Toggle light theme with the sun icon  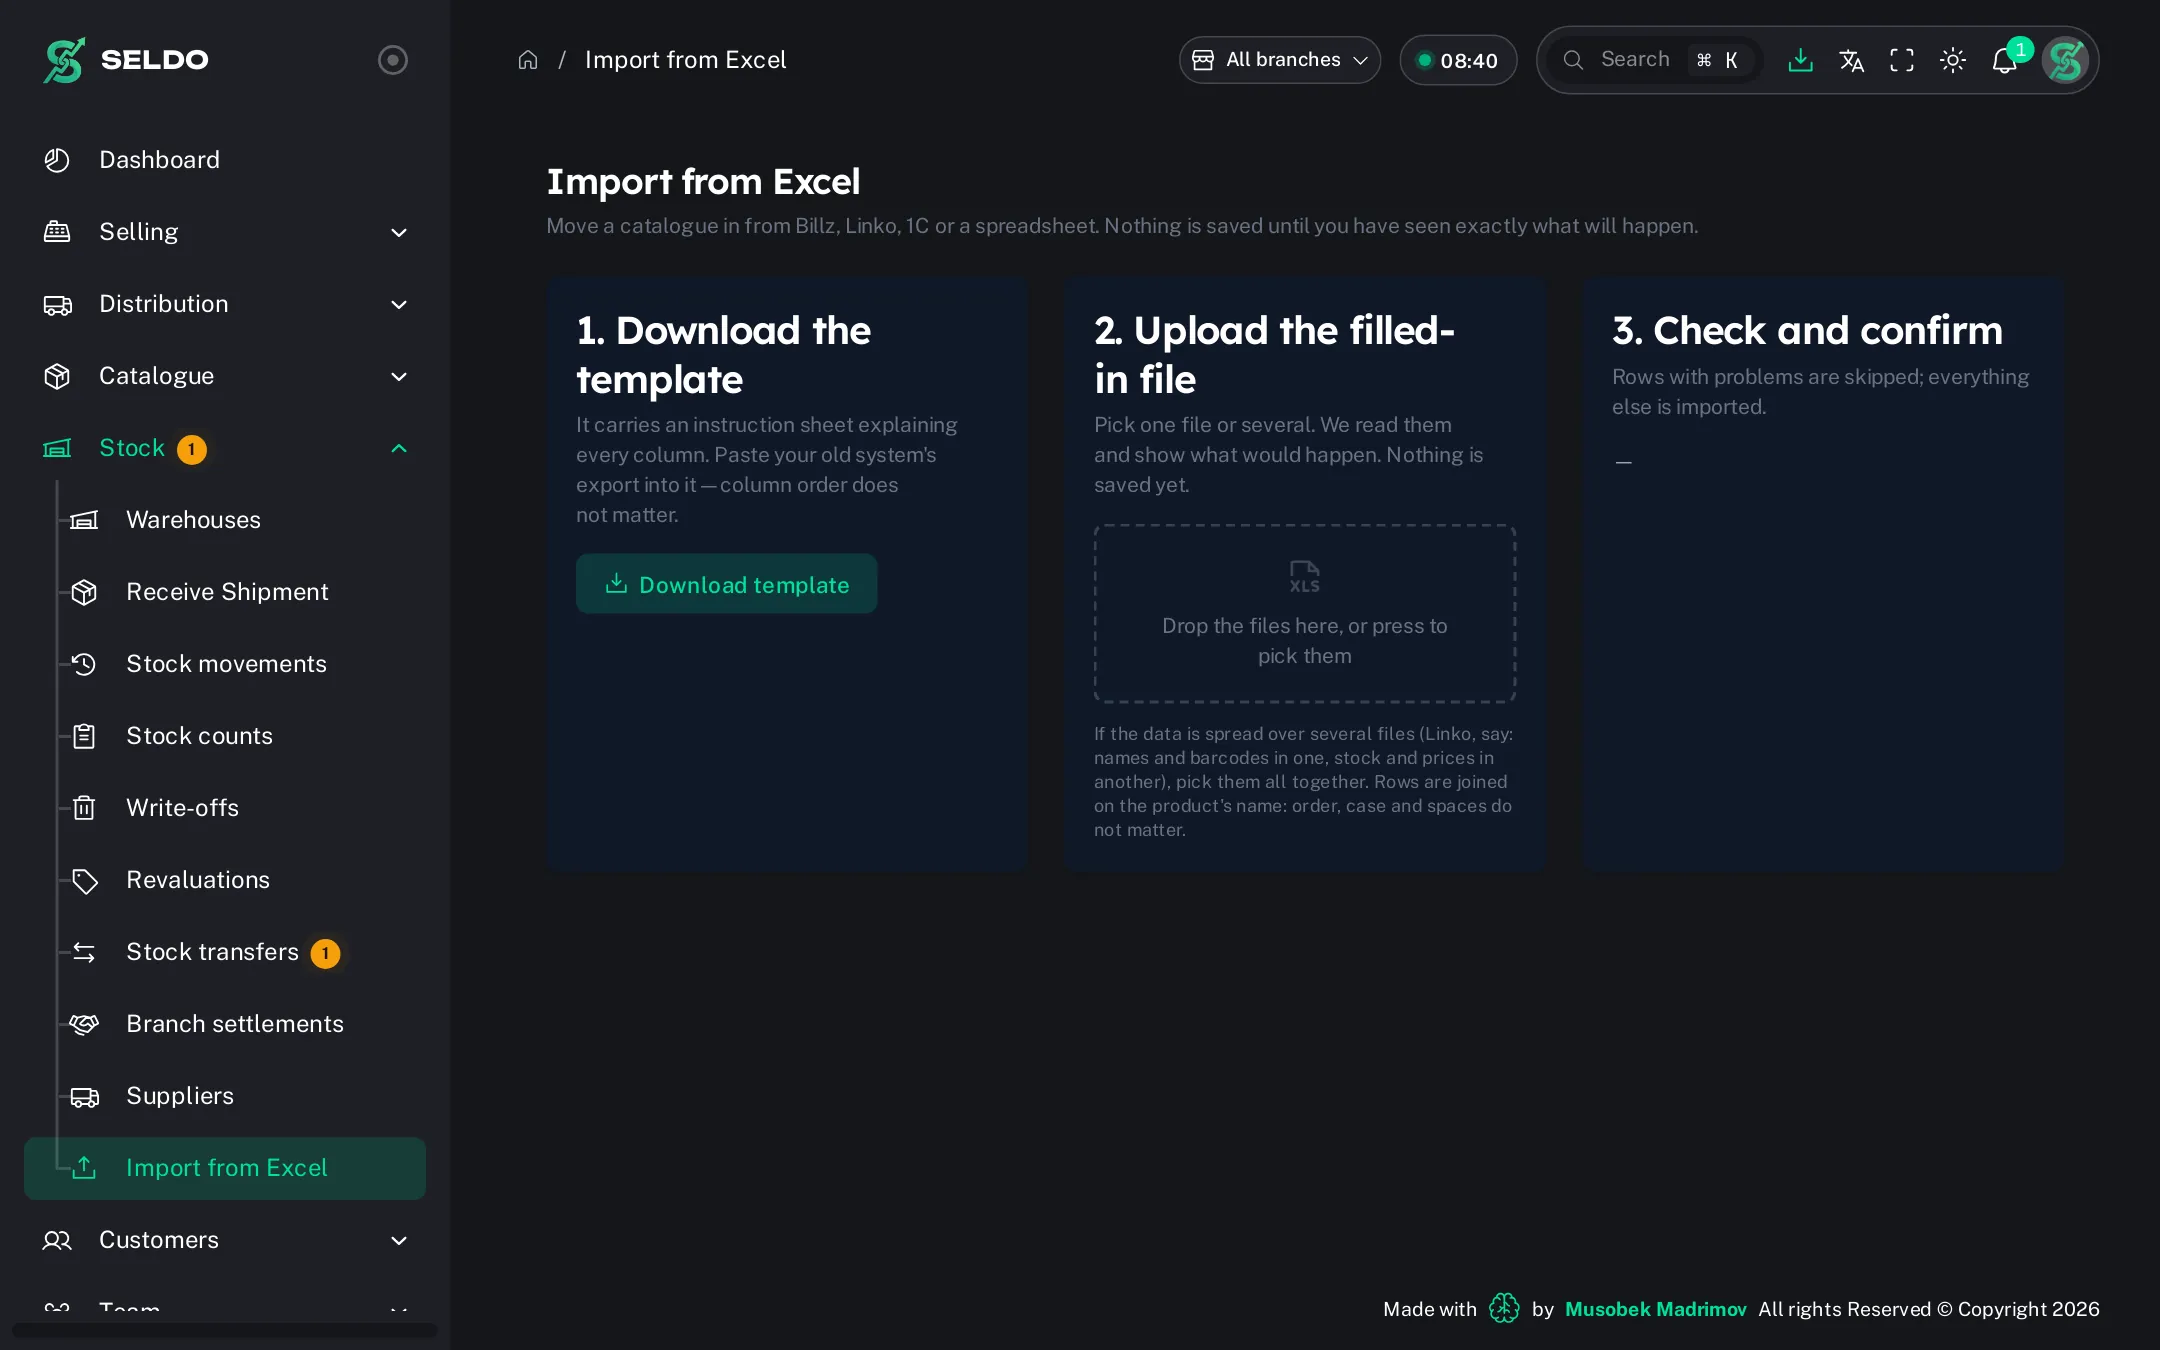[x=1953, y=60]
